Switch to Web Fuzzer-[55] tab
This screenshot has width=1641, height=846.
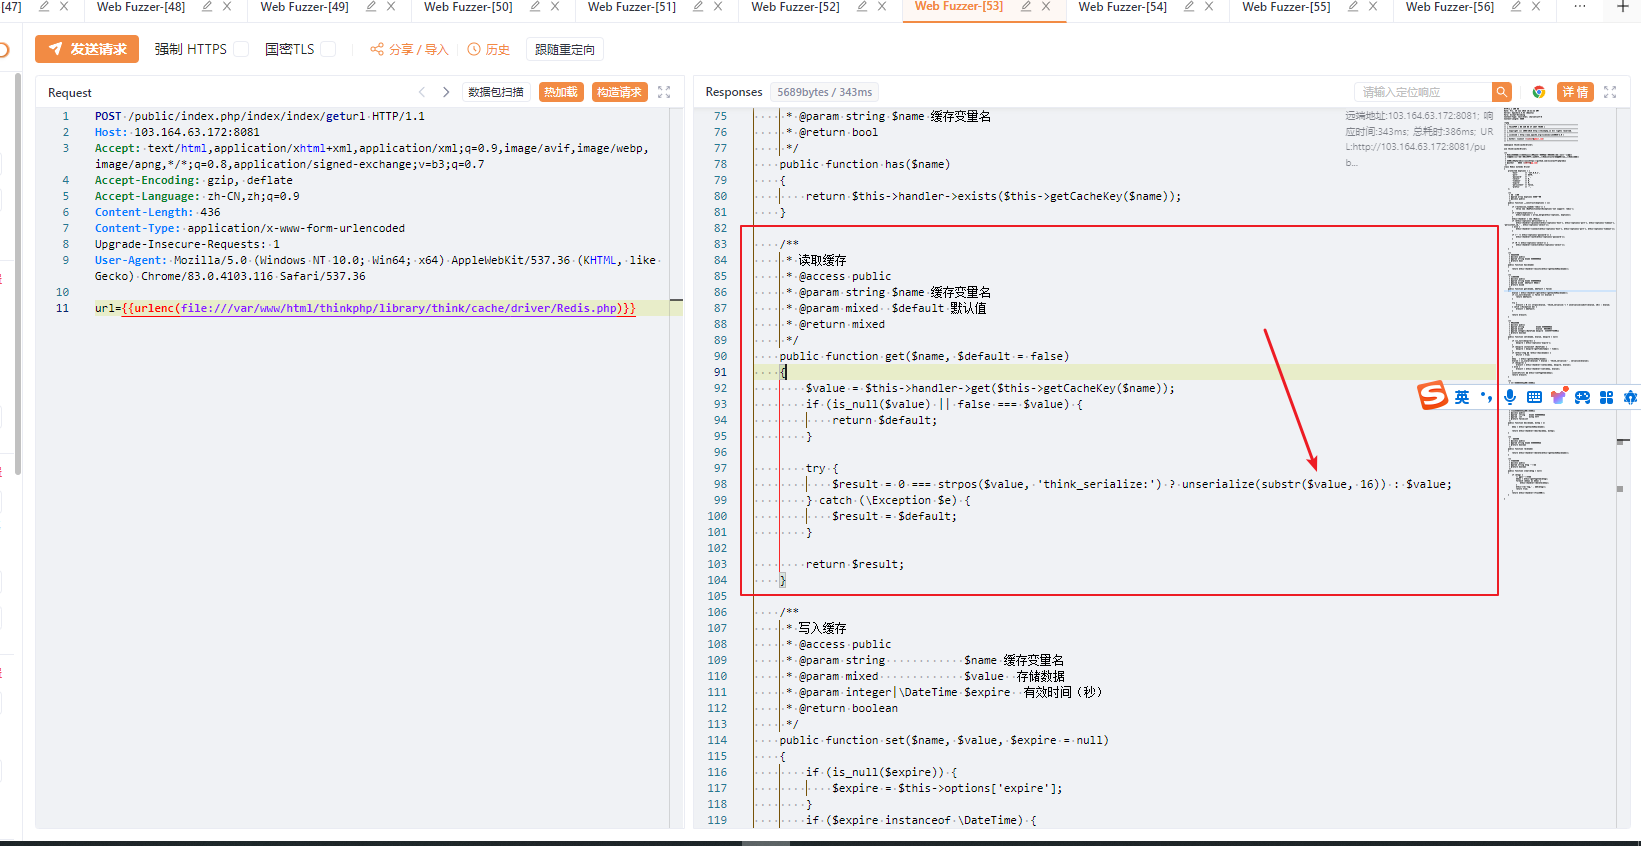tap(1286, 7)
